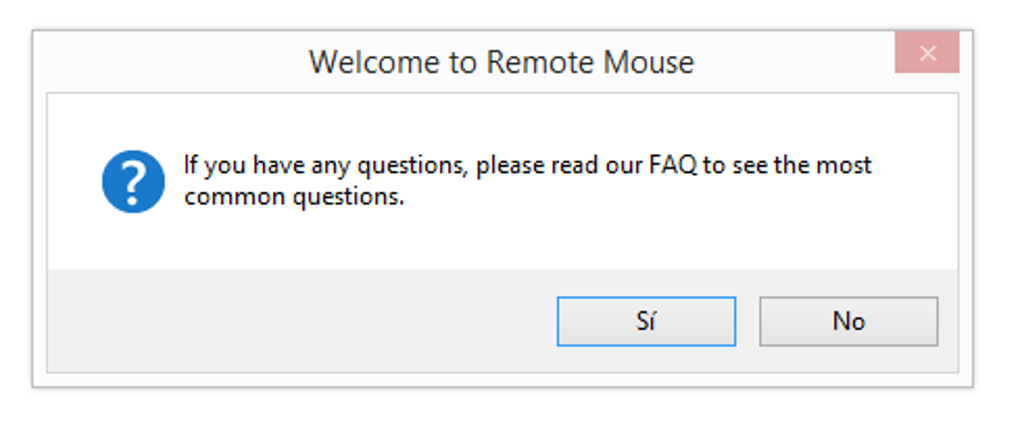1020x428 pixels.
Task: Choose No to skip the FAQ
Action: tap(848, 321)
